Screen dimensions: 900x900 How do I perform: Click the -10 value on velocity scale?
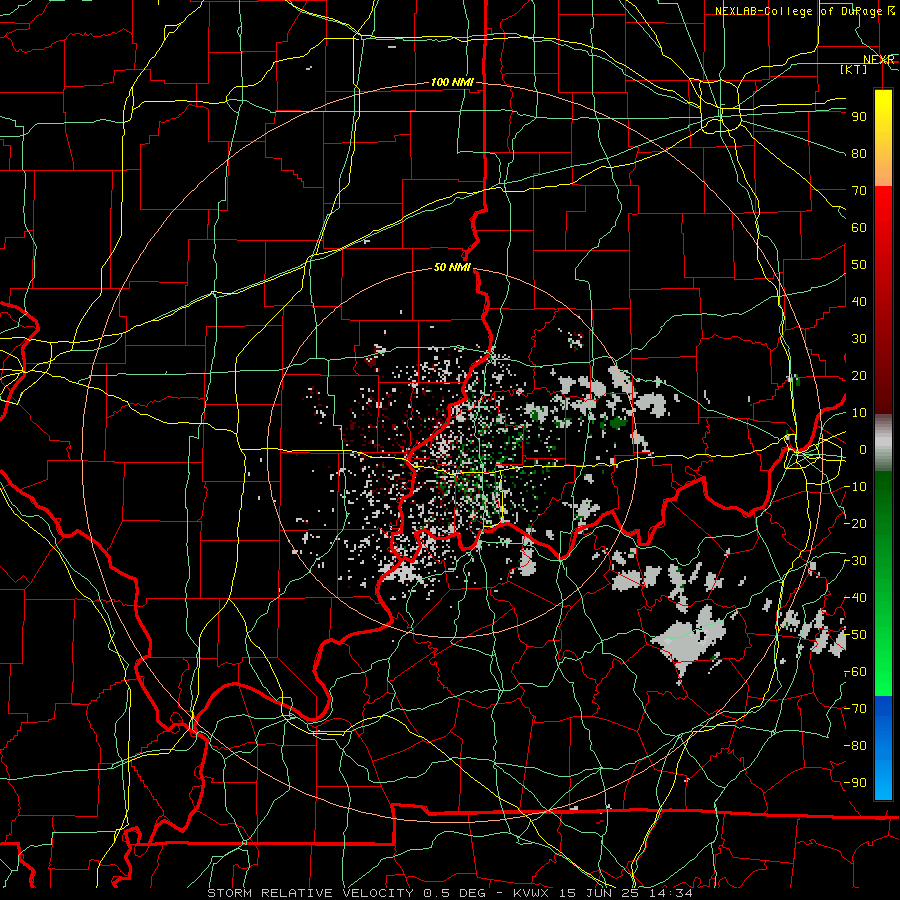[x=855, y=487]
